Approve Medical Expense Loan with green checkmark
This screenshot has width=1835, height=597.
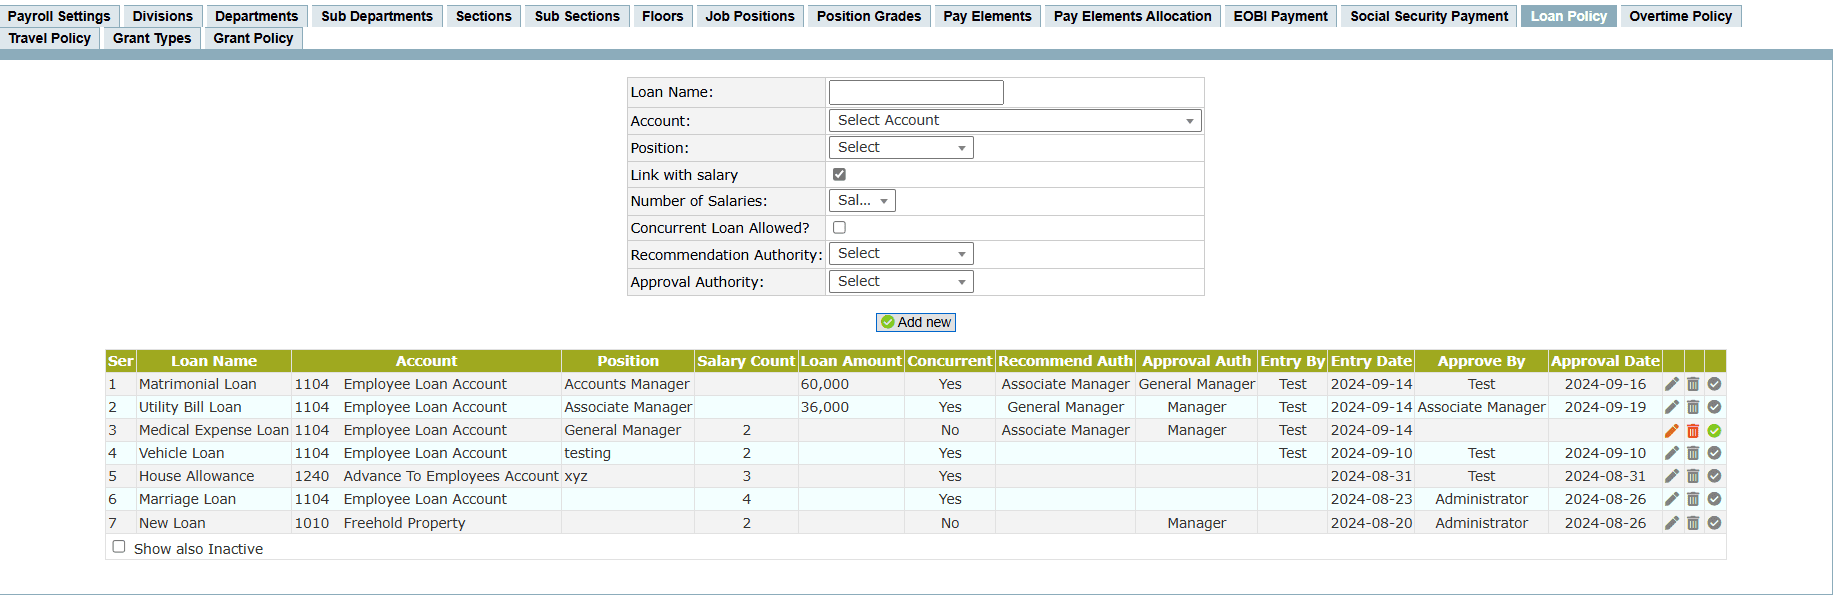1714,431
